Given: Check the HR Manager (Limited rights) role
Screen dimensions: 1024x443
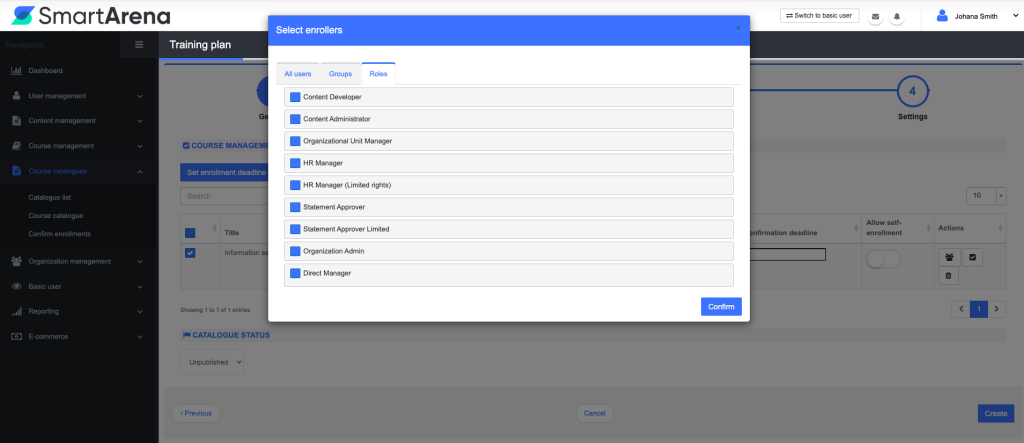Looking at the screenshot, I should [x=295, y=185].
